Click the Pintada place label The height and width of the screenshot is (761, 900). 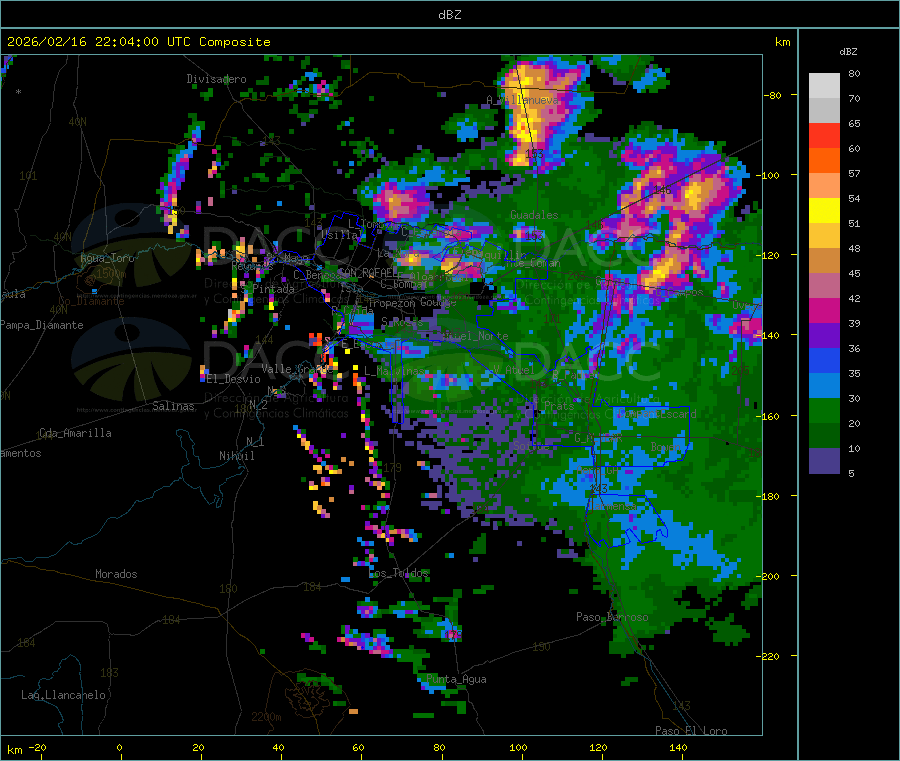pos(274,289)
